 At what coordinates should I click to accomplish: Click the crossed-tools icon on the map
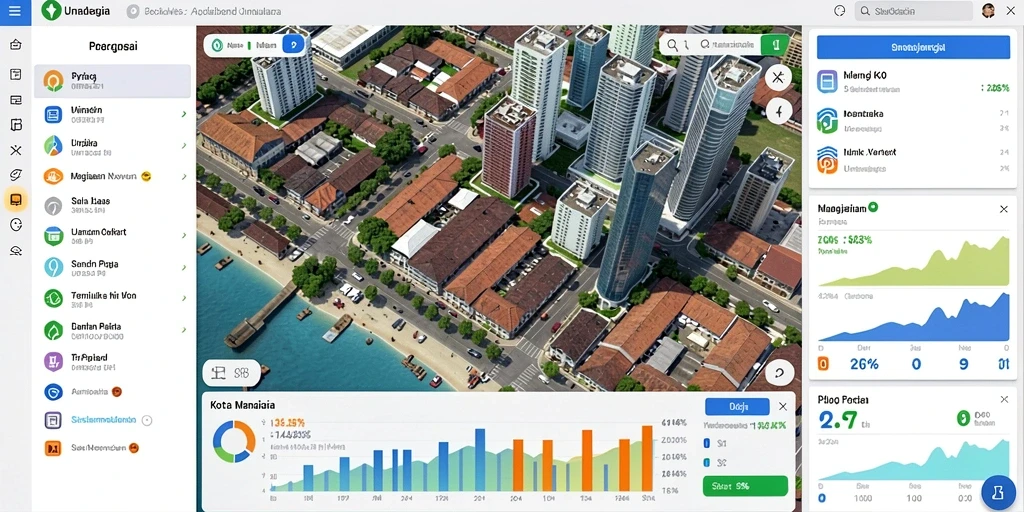pyautogui.click(x=778, y=78)
